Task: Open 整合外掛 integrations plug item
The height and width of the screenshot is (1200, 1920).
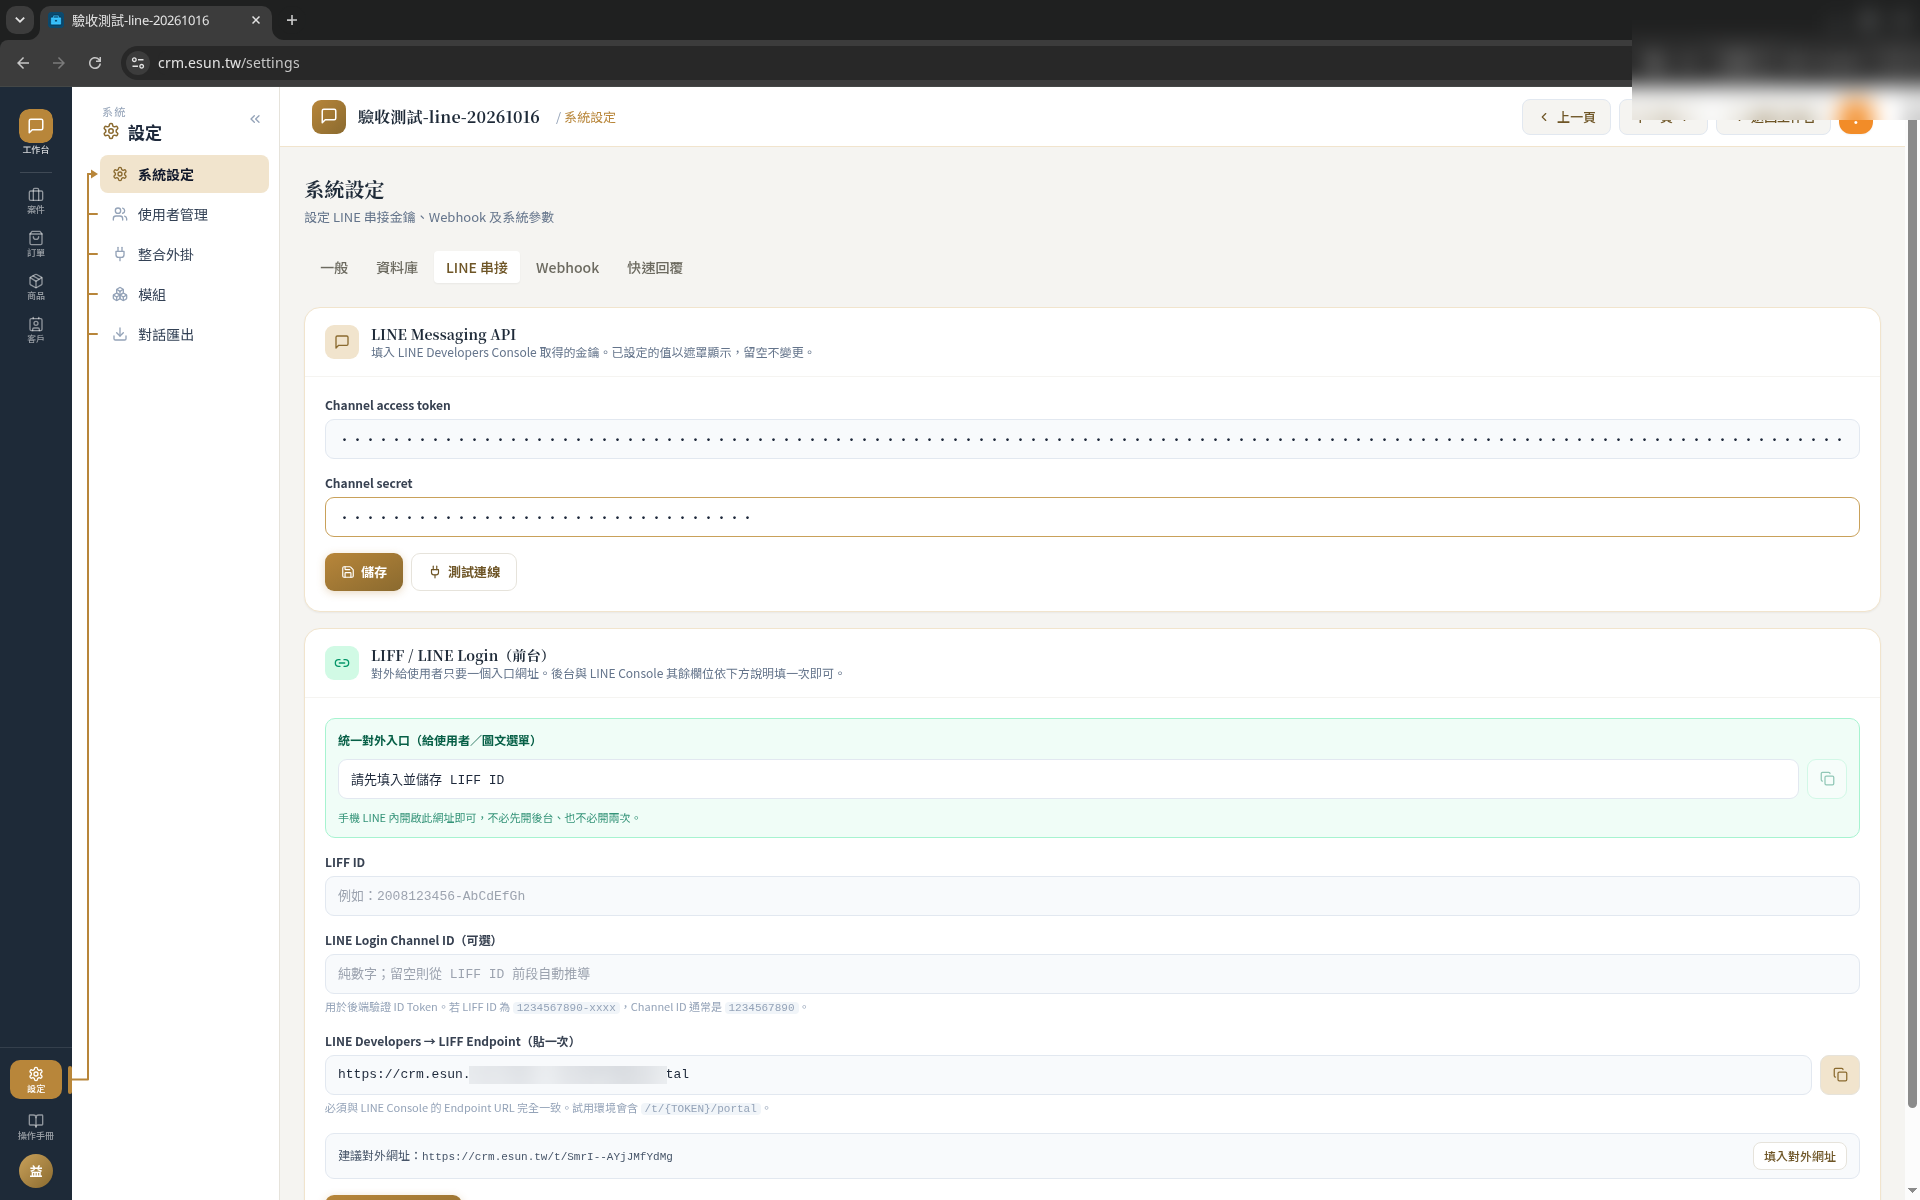Action: coord(184,254)
